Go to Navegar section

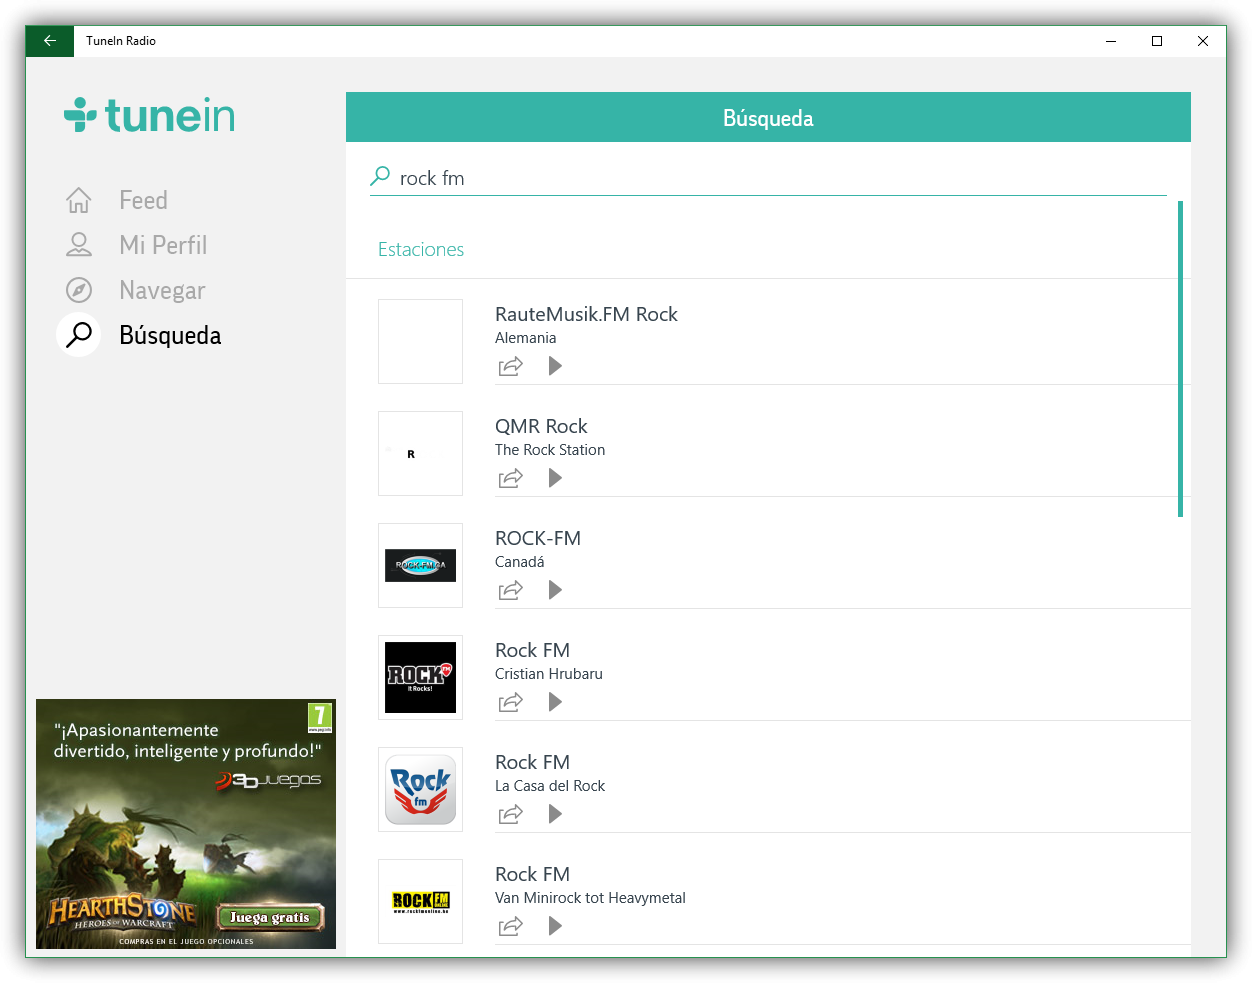click(x=162, y=290)
